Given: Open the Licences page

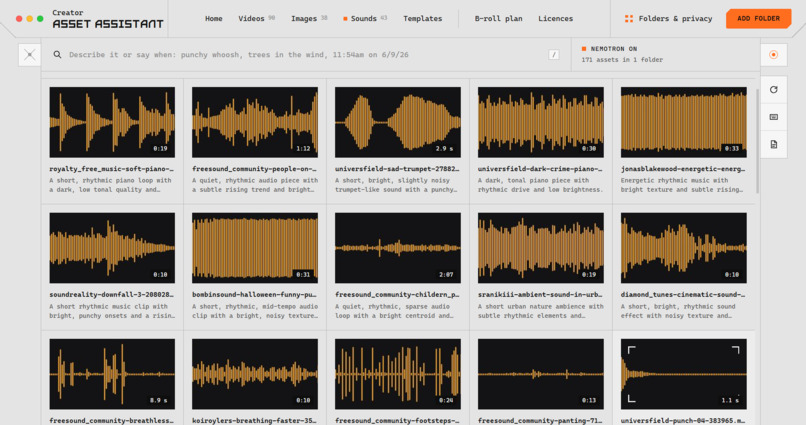Looking at the screenshot, I should click(x=555, y=19).
